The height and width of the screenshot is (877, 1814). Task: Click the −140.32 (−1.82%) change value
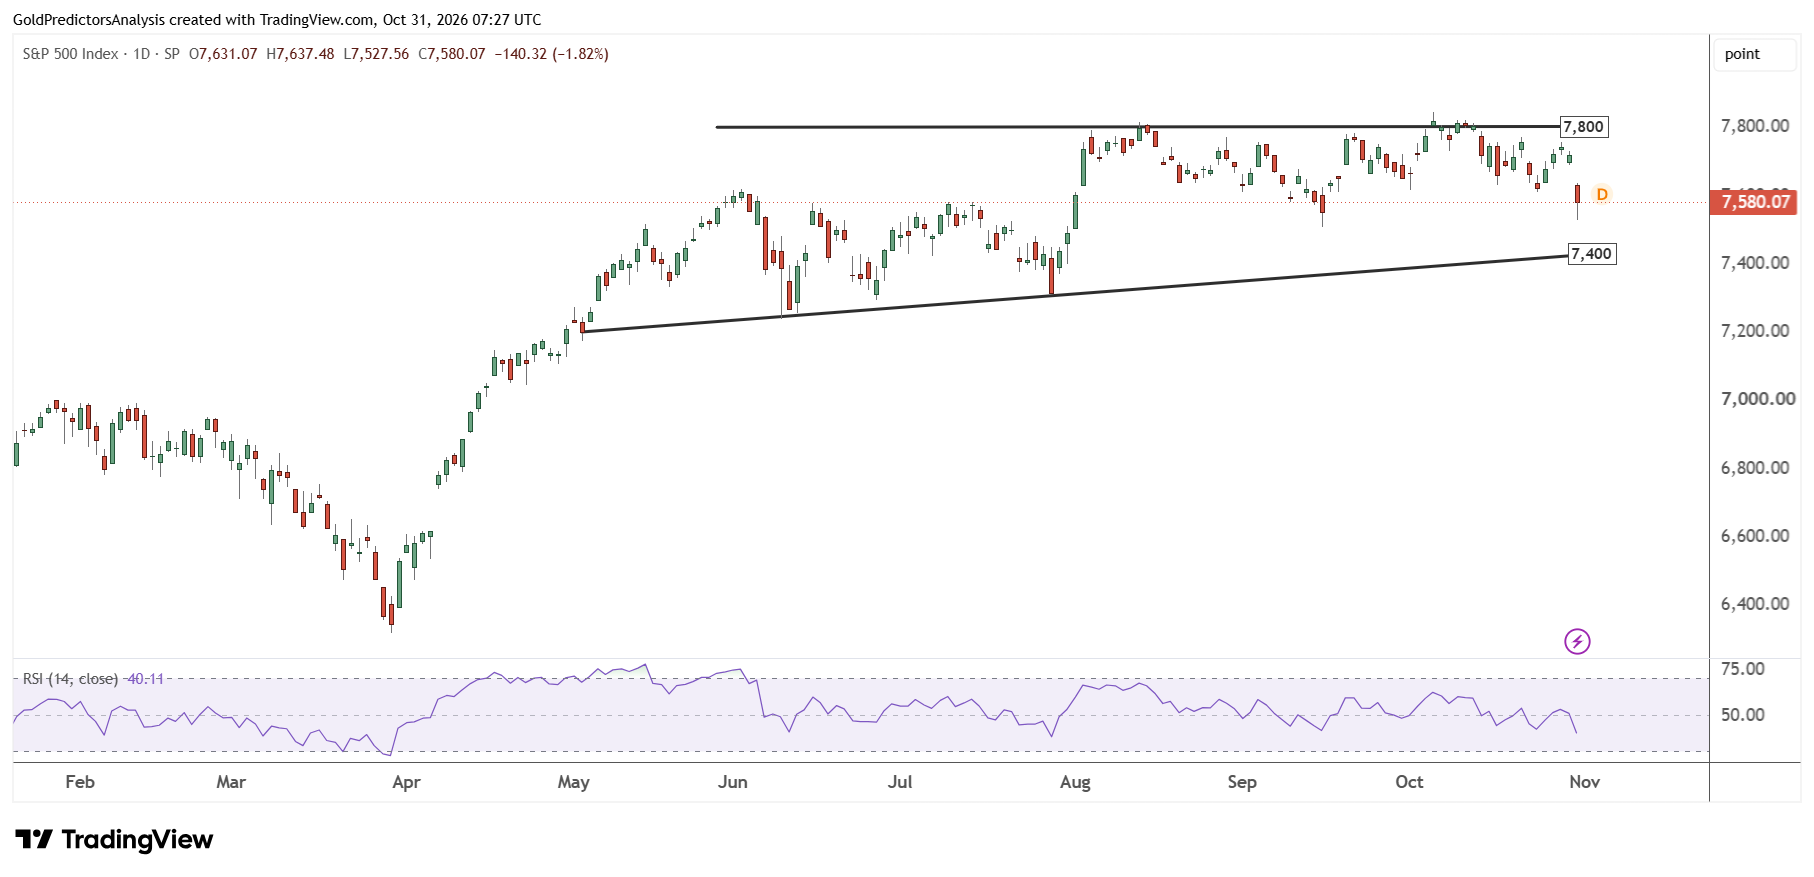coord(552,54)
